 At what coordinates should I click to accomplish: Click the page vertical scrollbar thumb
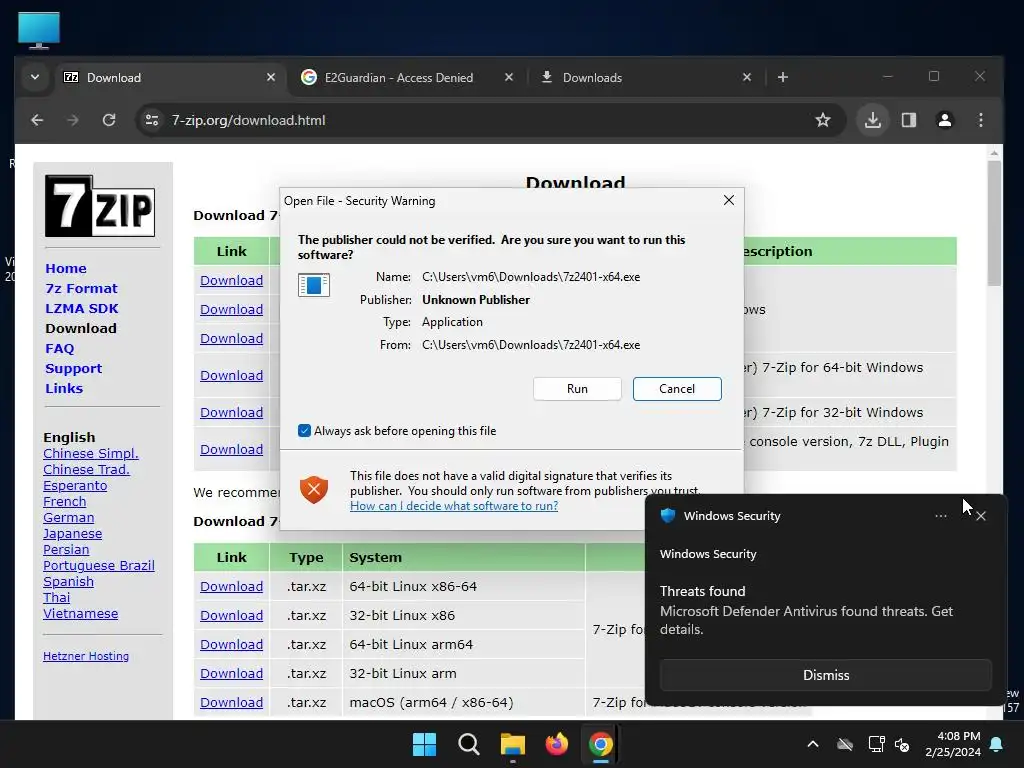tap(994, 223)
